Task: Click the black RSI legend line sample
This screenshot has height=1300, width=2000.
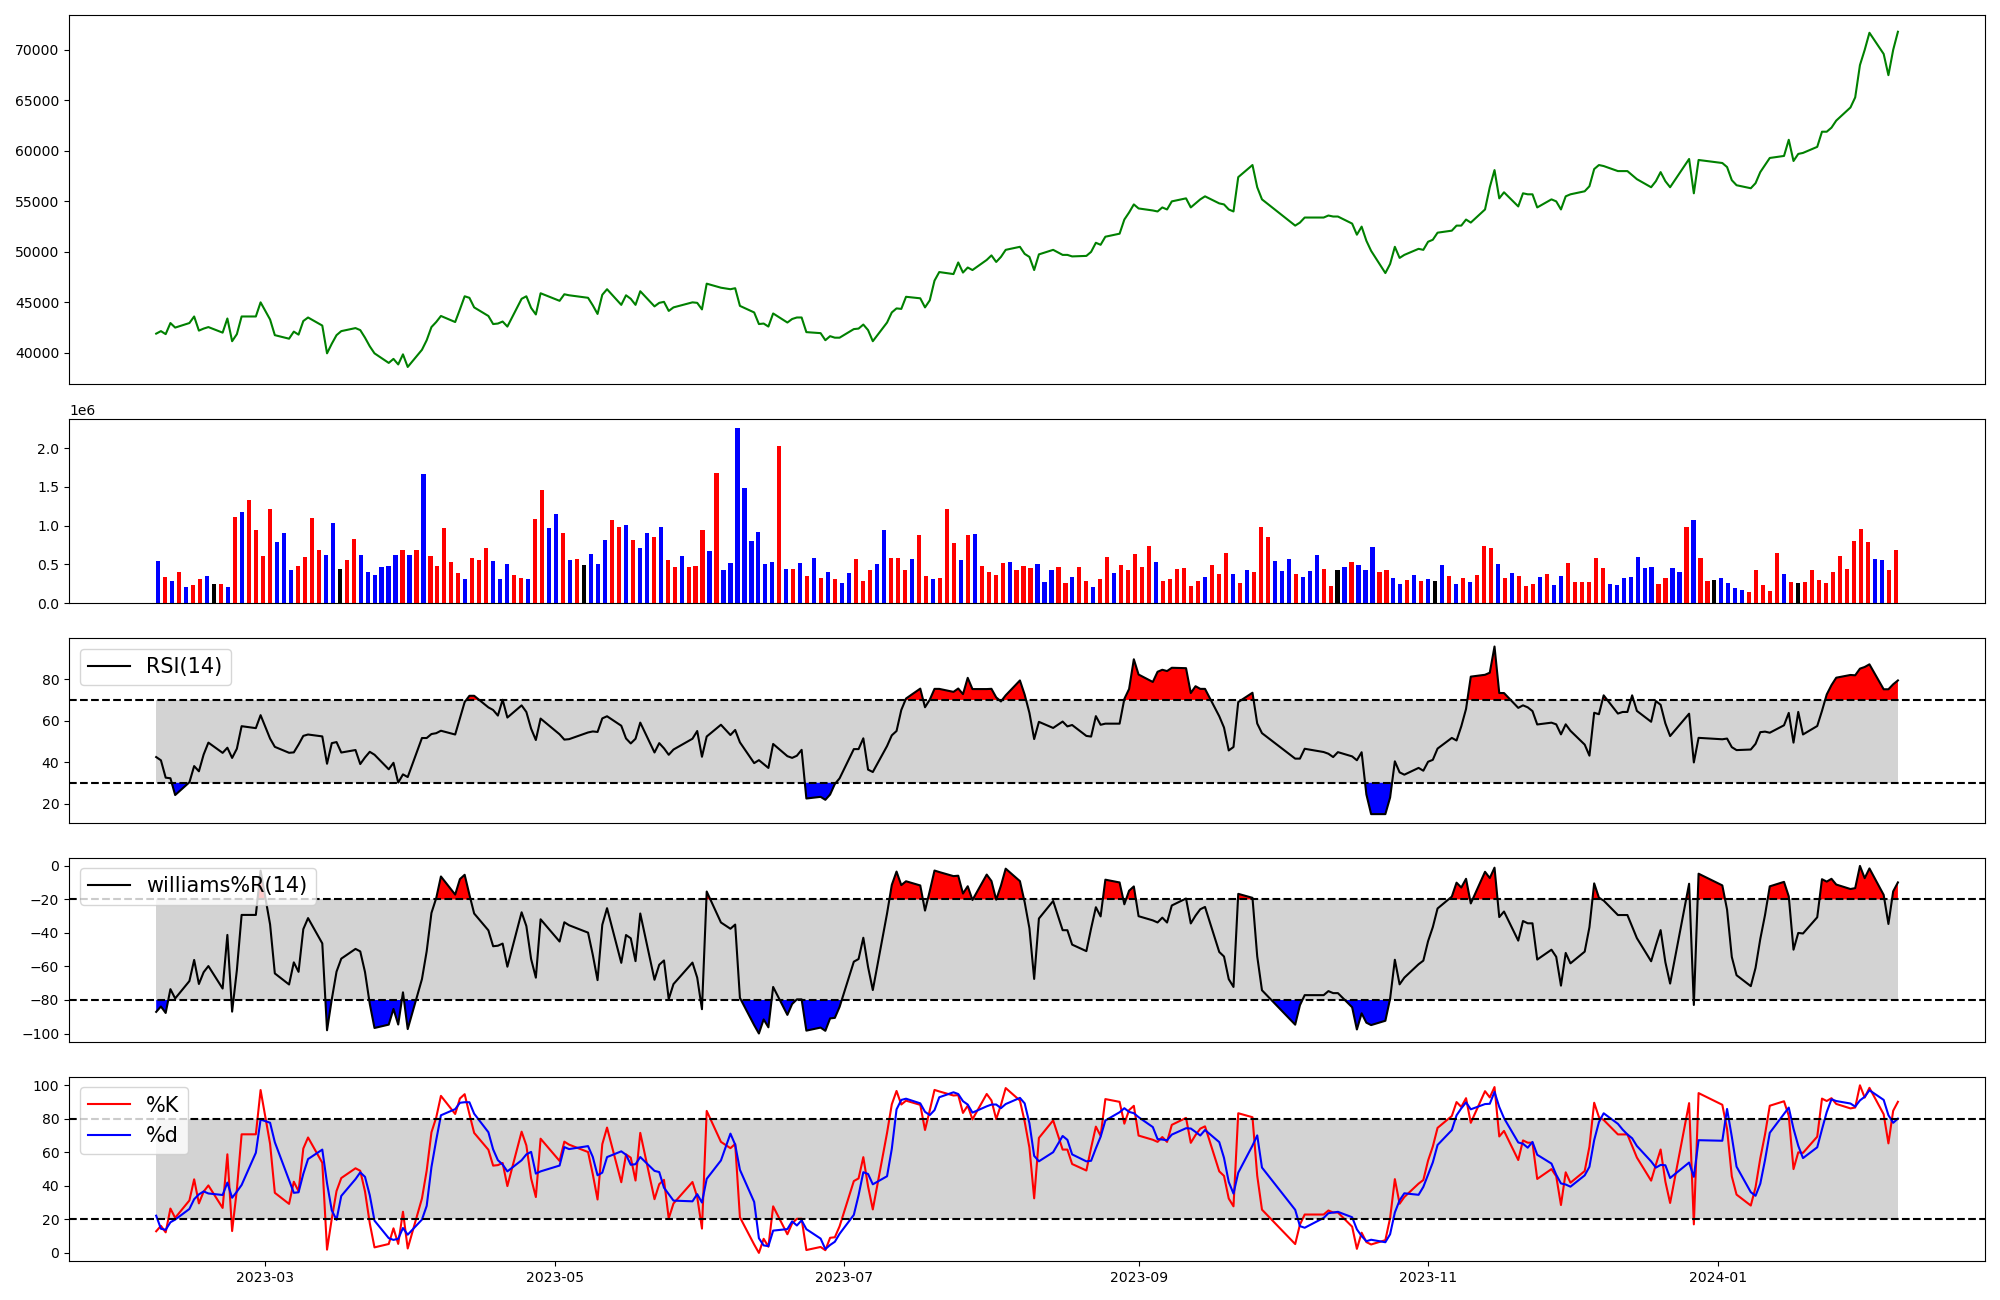Action: click(x=109, y=666)
